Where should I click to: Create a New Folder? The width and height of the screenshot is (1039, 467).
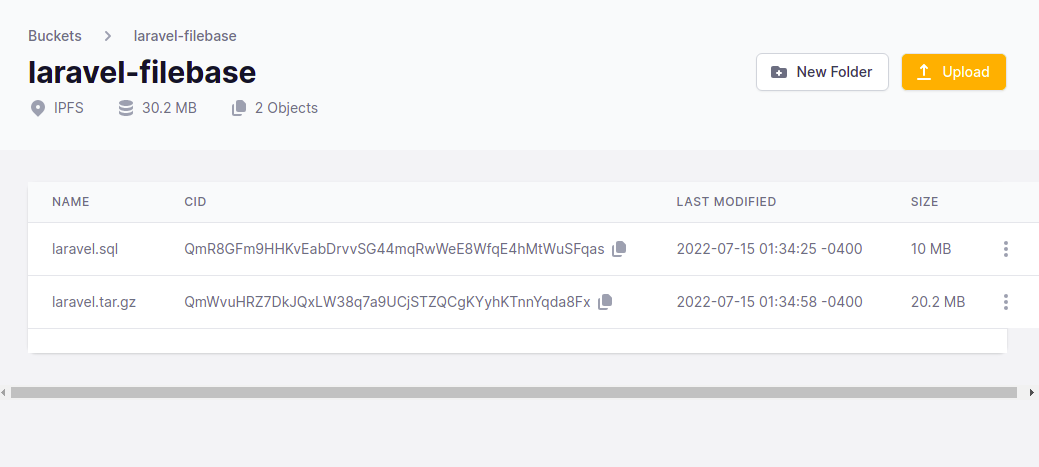pos(822,72)
